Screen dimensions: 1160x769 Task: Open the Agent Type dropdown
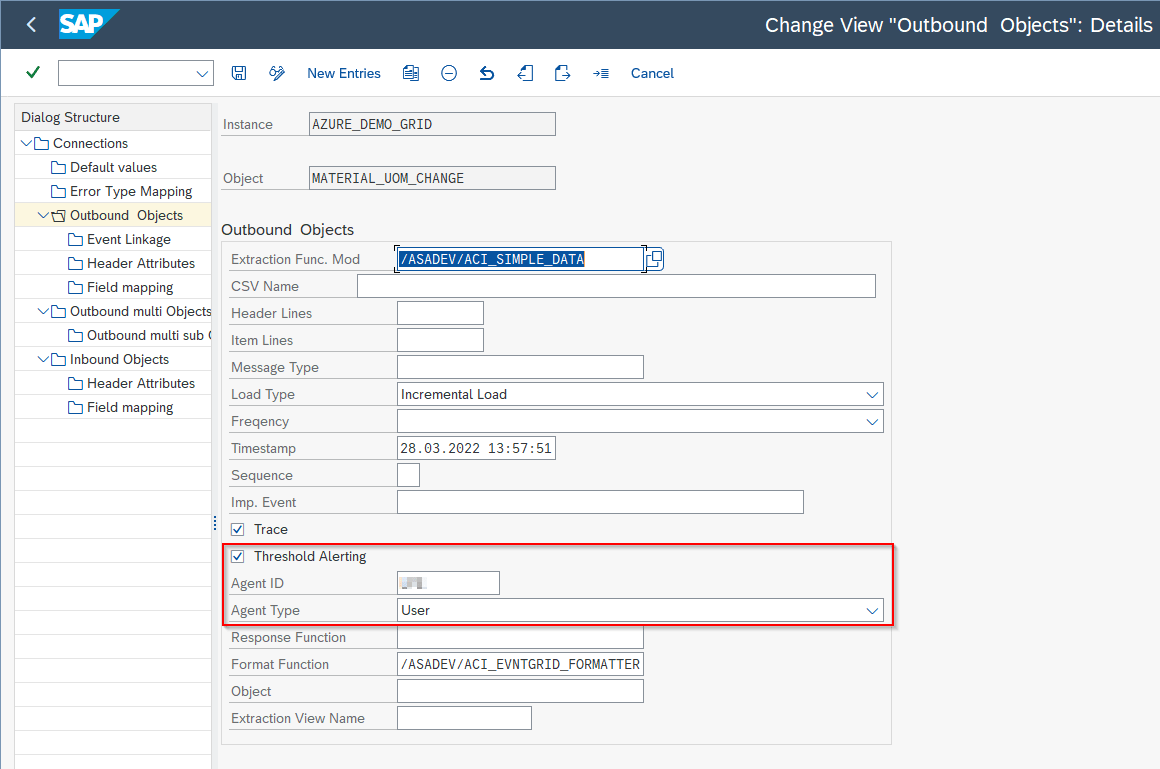[x=872, y=611]
